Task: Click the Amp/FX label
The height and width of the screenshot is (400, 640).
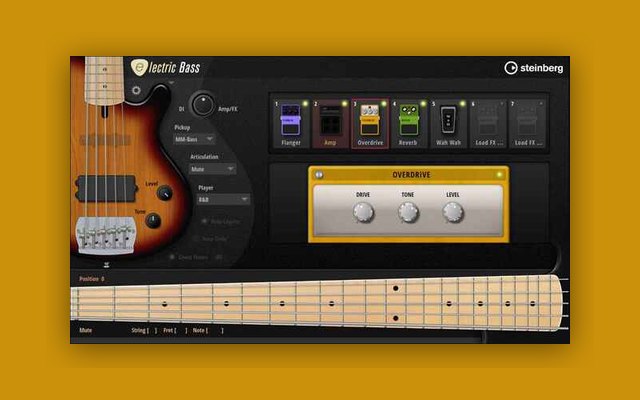Action: point(228,109)
